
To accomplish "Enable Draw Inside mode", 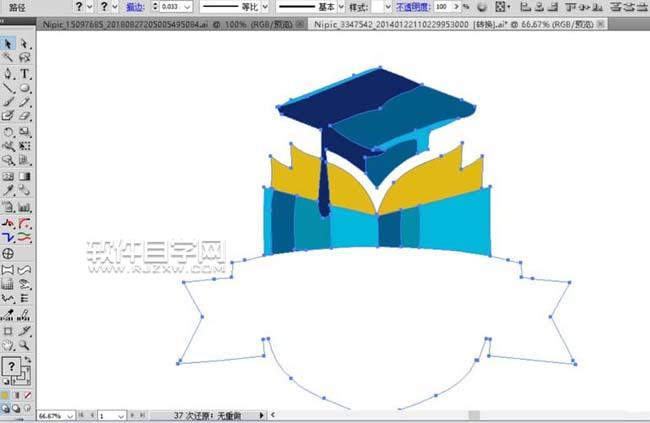I will (27, 408).
